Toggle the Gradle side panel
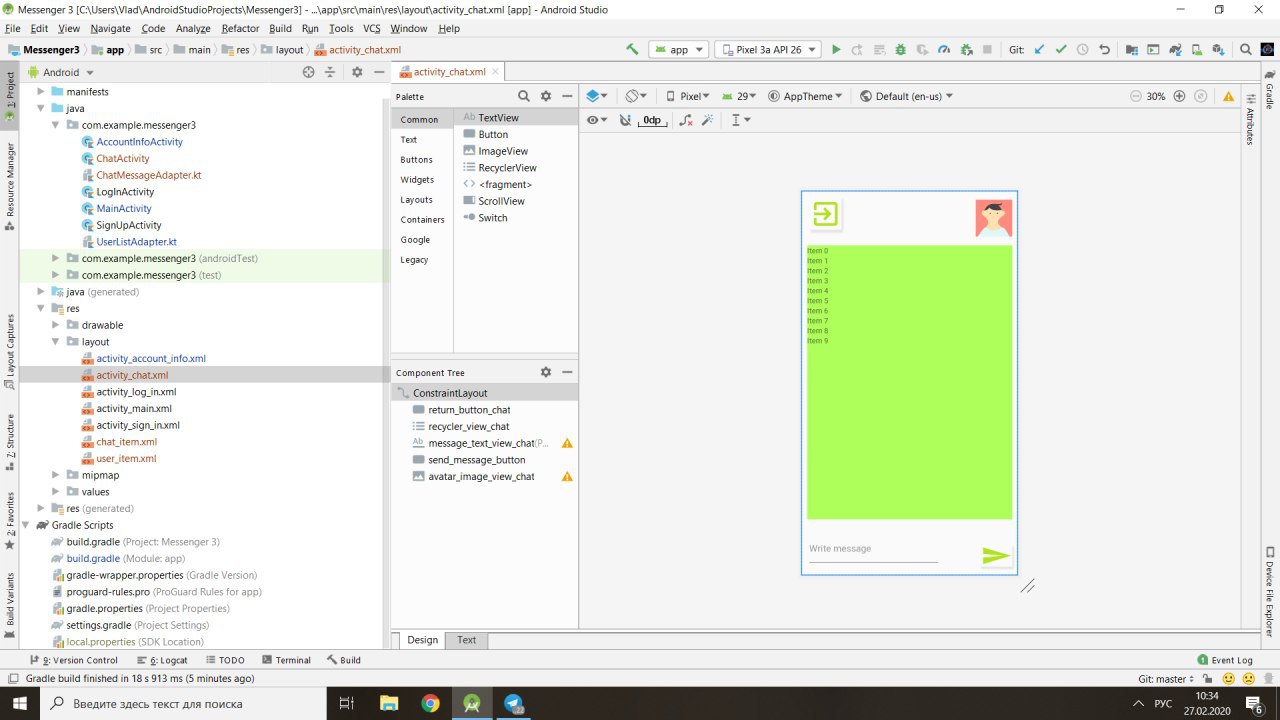1280x720 pixels. pos(1270,90)
